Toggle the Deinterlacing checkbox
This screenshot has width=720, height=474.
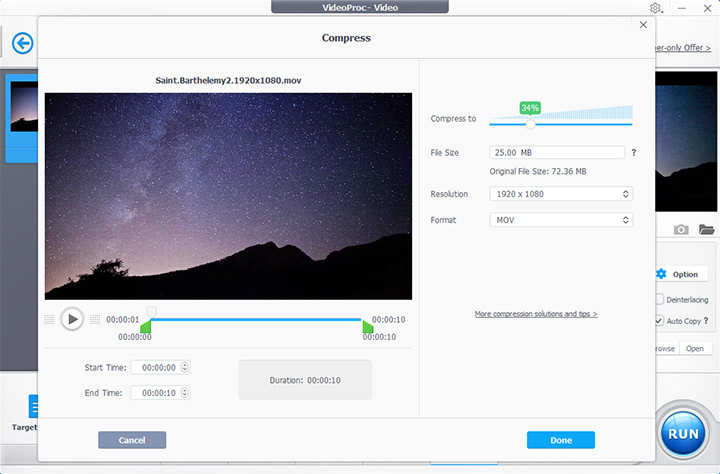(x=659, y=299)
